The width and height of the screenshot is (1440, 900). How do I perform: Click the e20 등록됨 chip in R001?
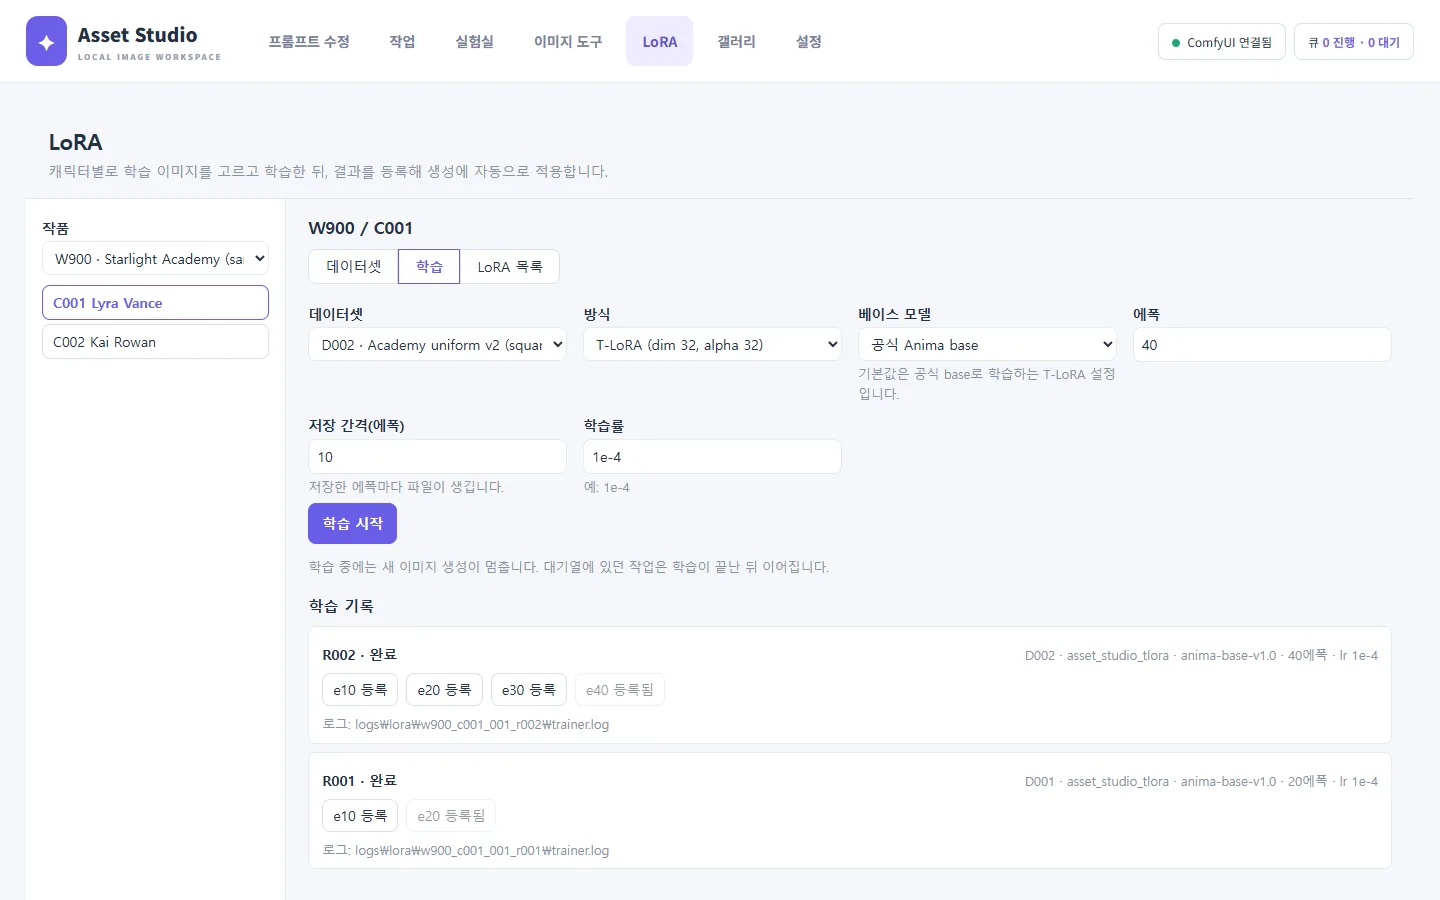pyautogui.click(x=451, y=816)
